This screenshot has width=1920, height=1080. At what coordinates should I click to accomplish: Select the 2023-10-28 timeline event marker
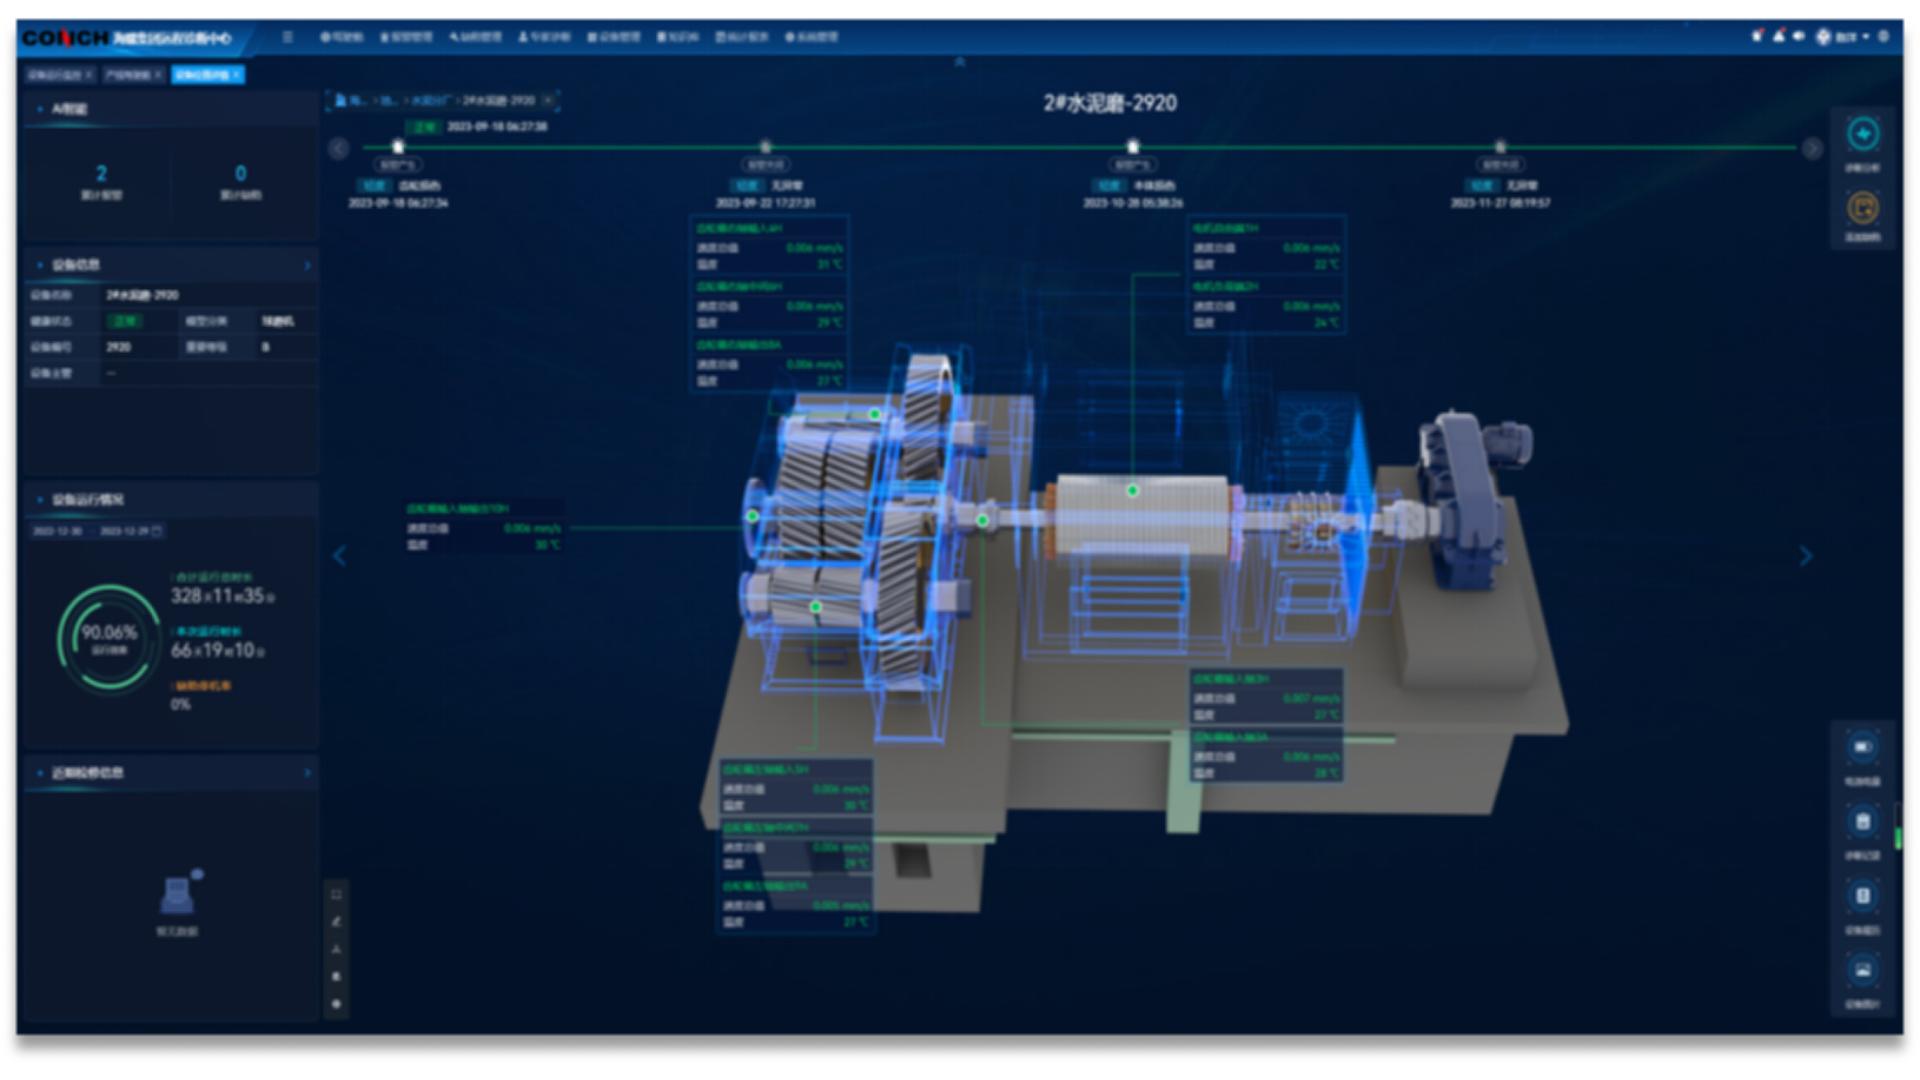(1132, 147)
